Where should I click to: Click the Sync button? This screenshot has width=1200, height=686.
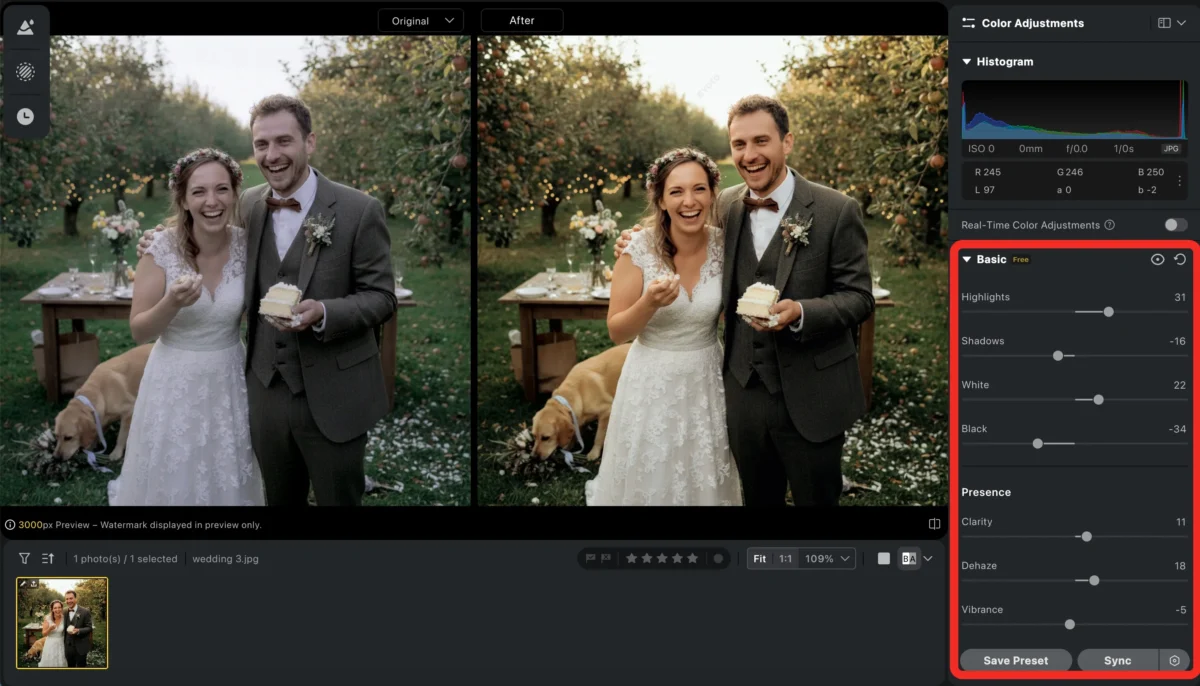coord(1117,661)
